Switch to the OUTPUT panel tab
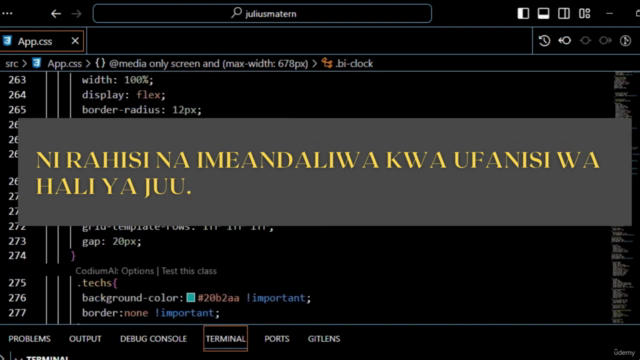 click(85, 339)
